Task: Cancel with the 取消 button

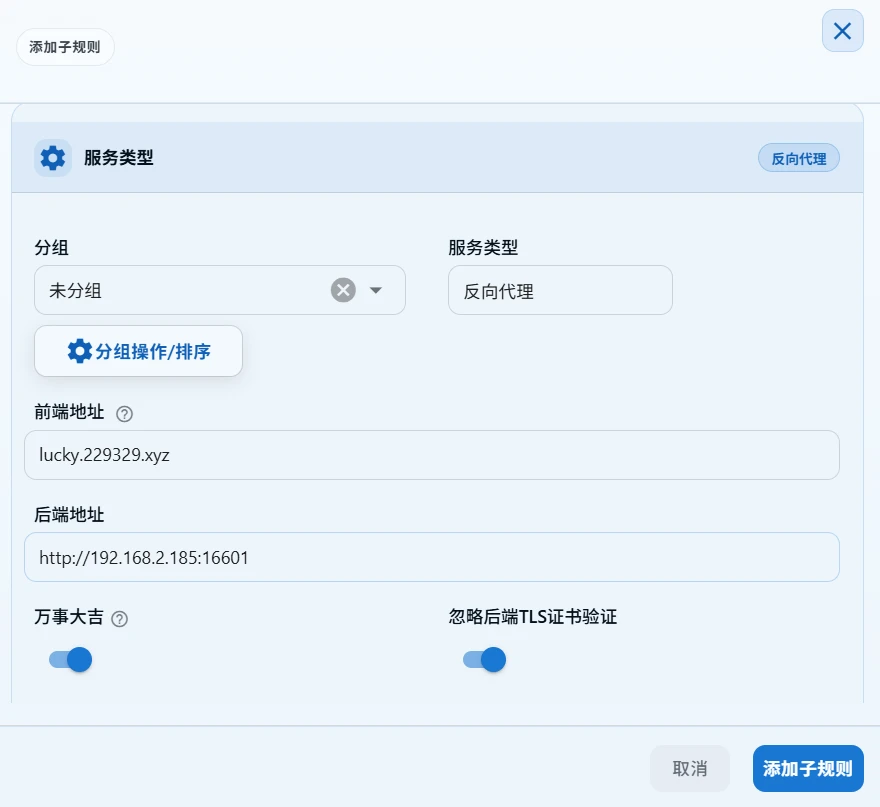Action: [690, 768]
